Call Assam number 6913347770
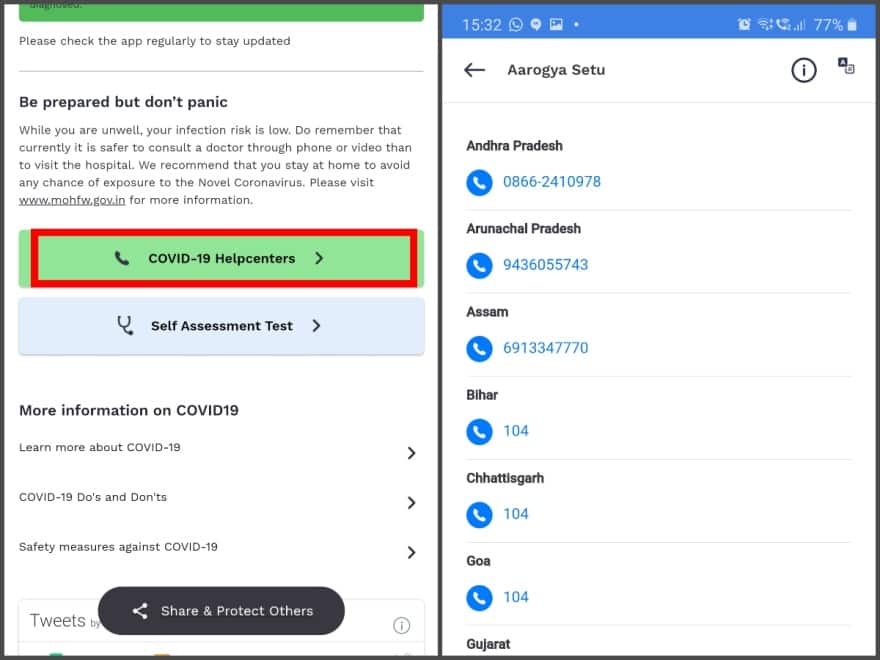 tap(546, 348)
